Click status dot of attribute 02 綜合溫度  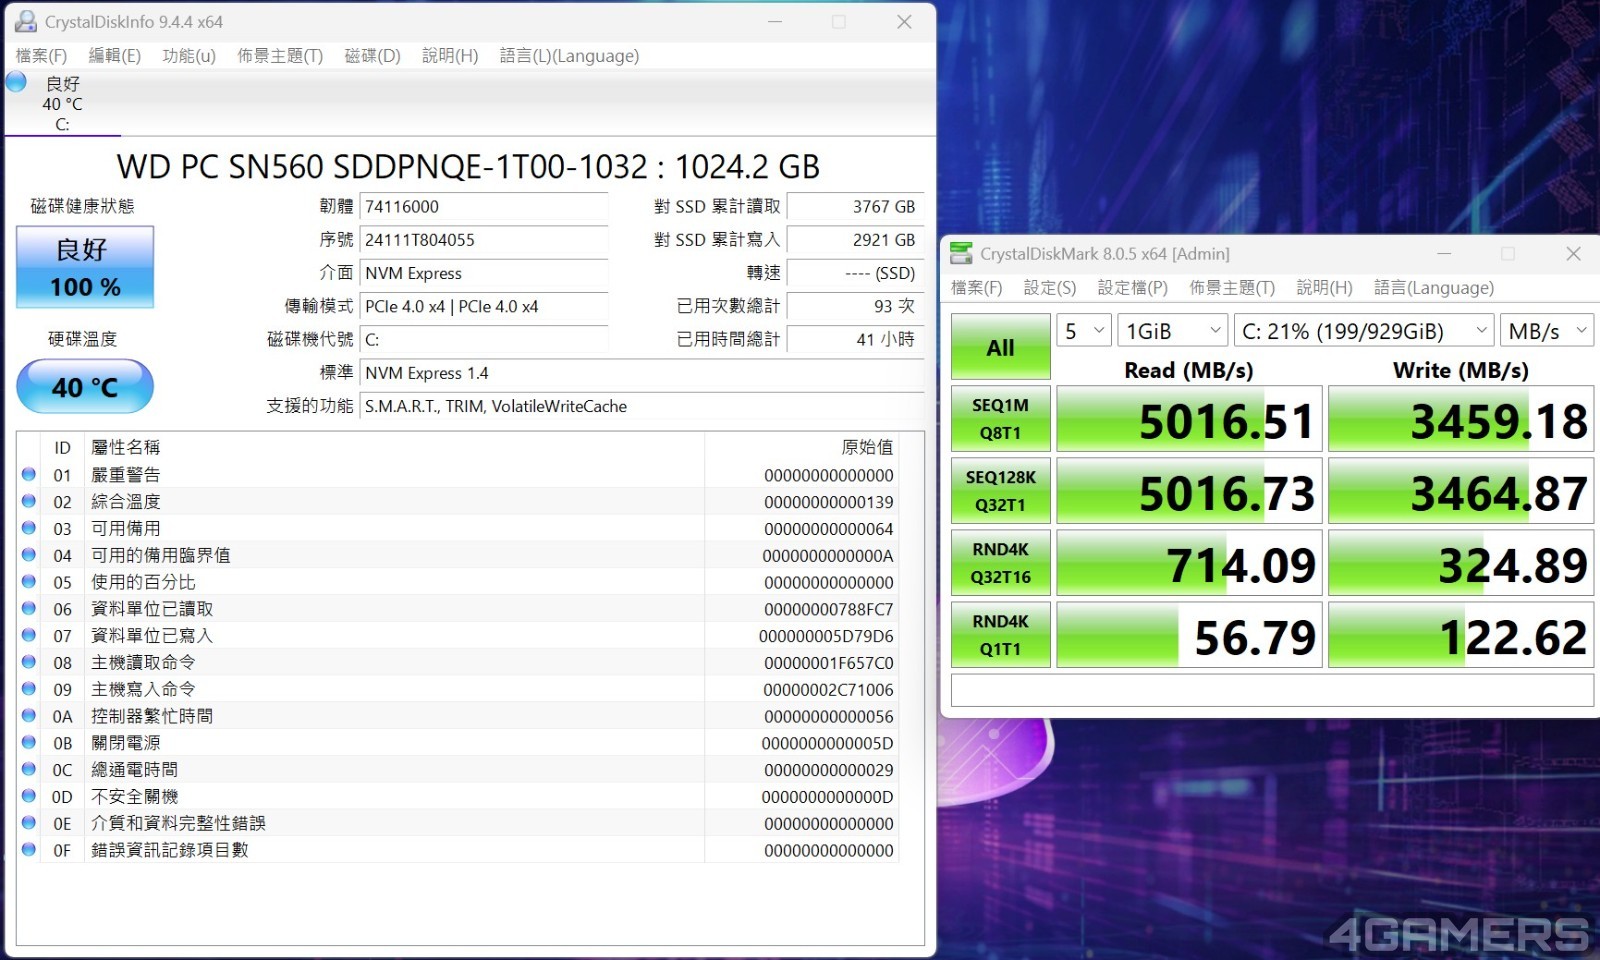tap(29, 501)
